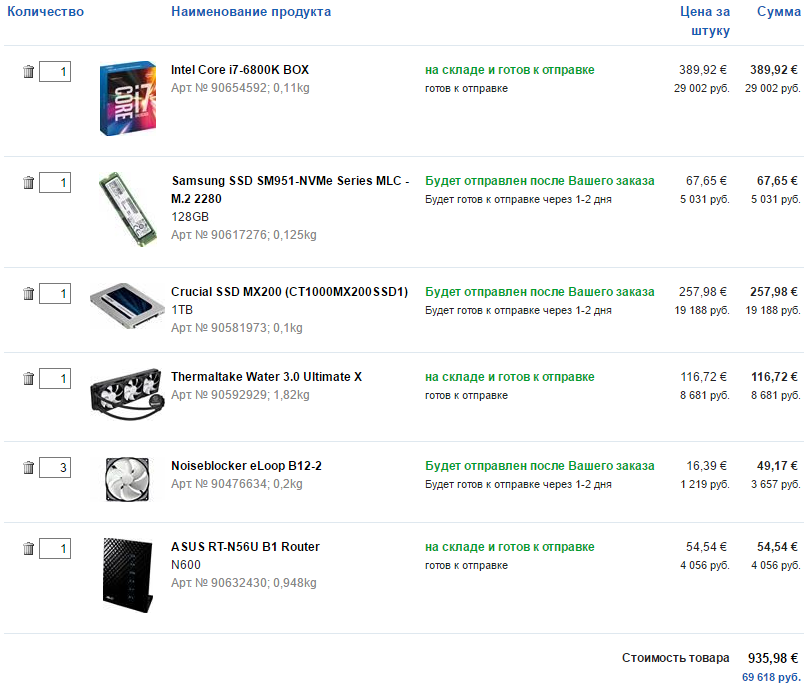This screenshot has height=691, width=809.
Task: View Crucial MX200 SSD product image
Action: pos(127,306)
